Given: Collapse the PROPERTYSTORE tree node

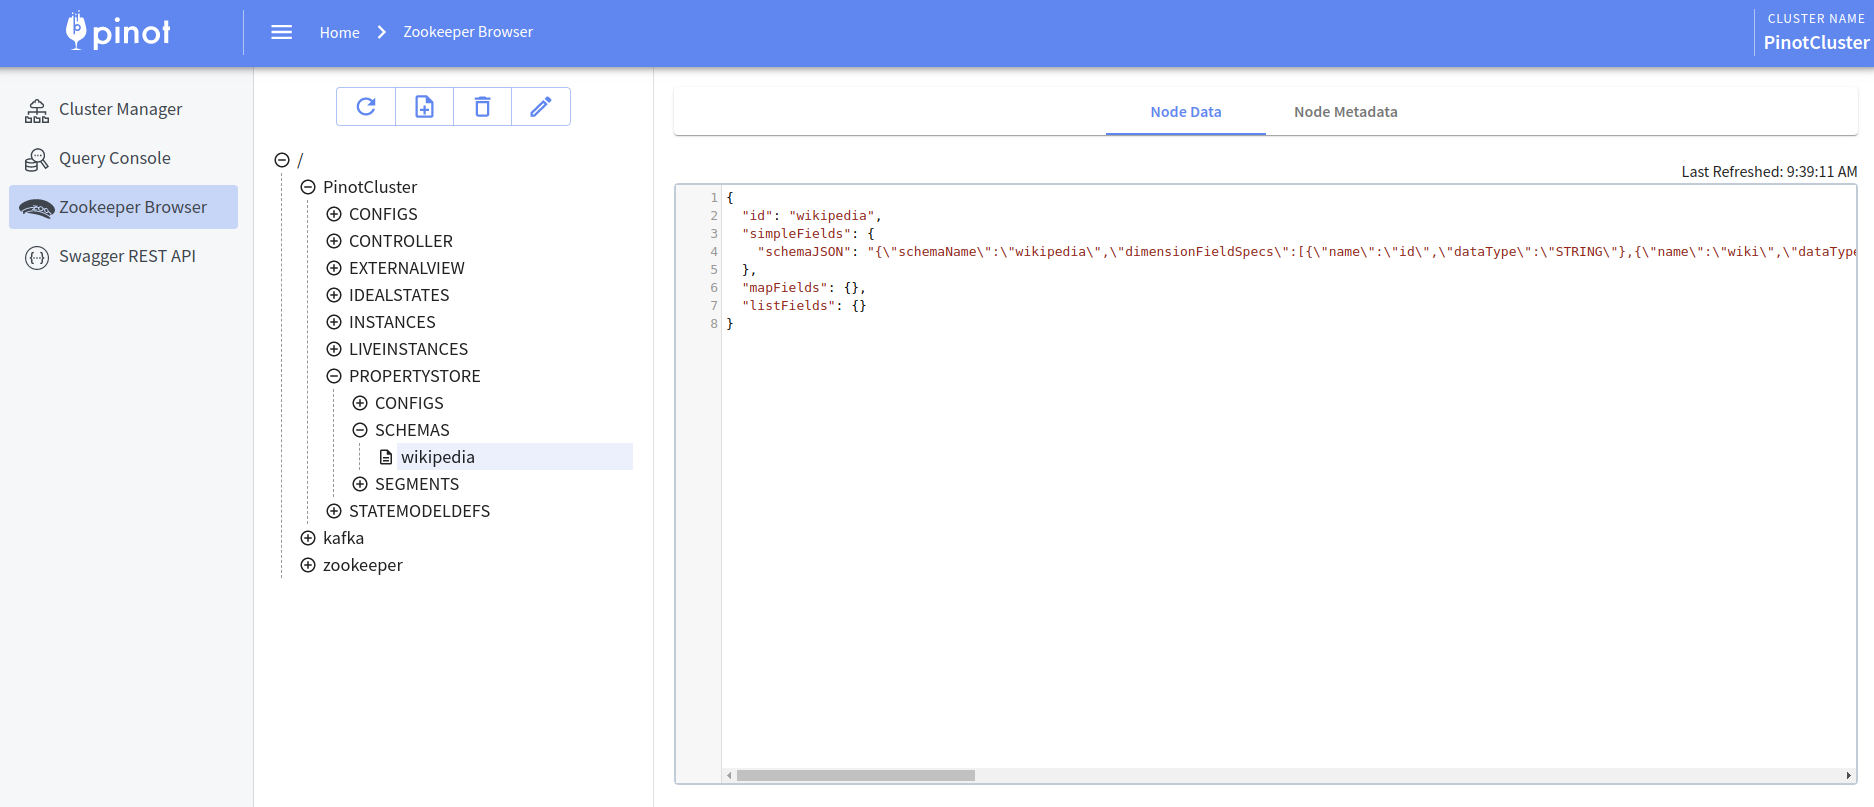Looking at the screenshot, I should click(x=334, y=376).
